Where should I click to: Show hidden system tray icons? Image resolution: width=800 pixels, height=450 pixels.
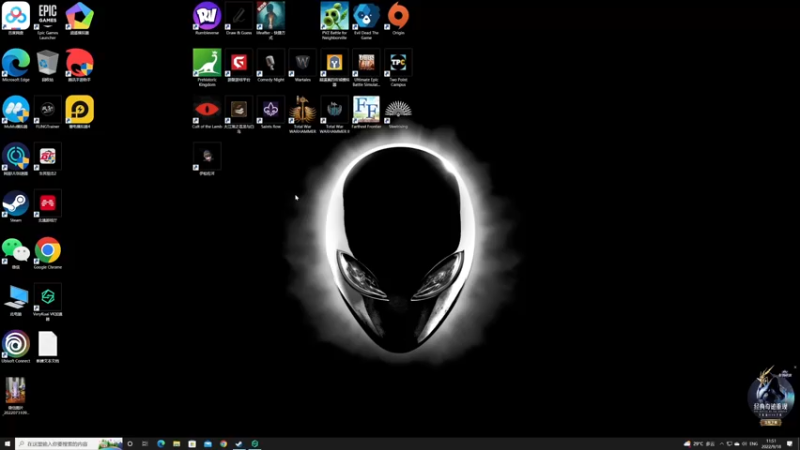click(721, 444)
